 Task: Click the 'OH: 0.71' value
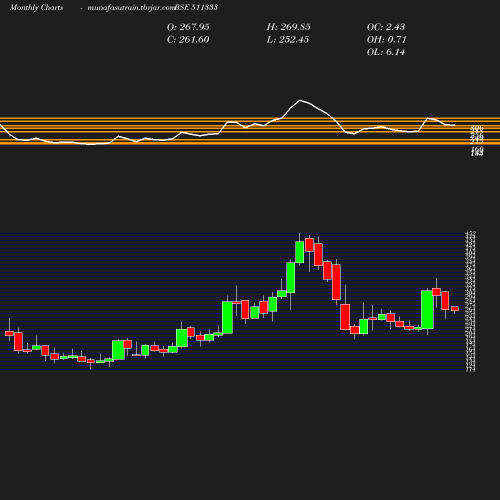click(387, 40)
